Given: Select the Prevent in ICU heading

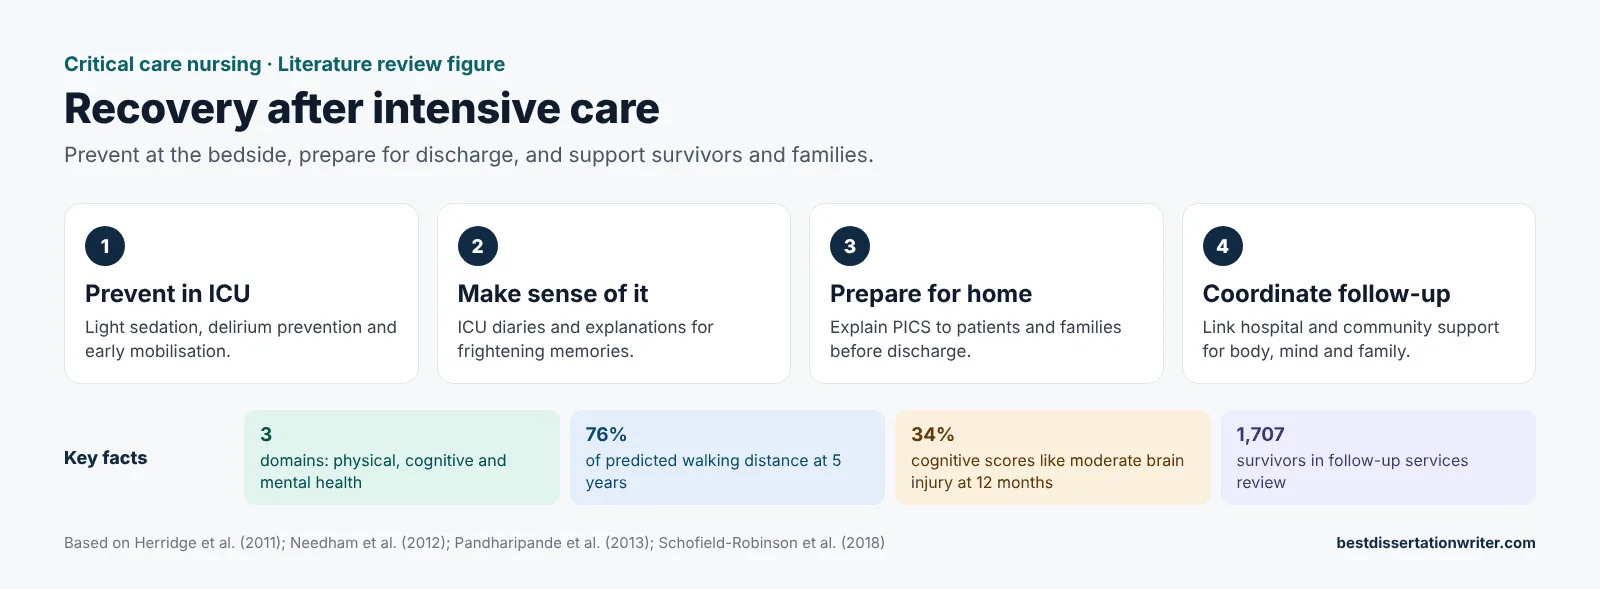Looking at the screenshot, I should click(167, 294).
